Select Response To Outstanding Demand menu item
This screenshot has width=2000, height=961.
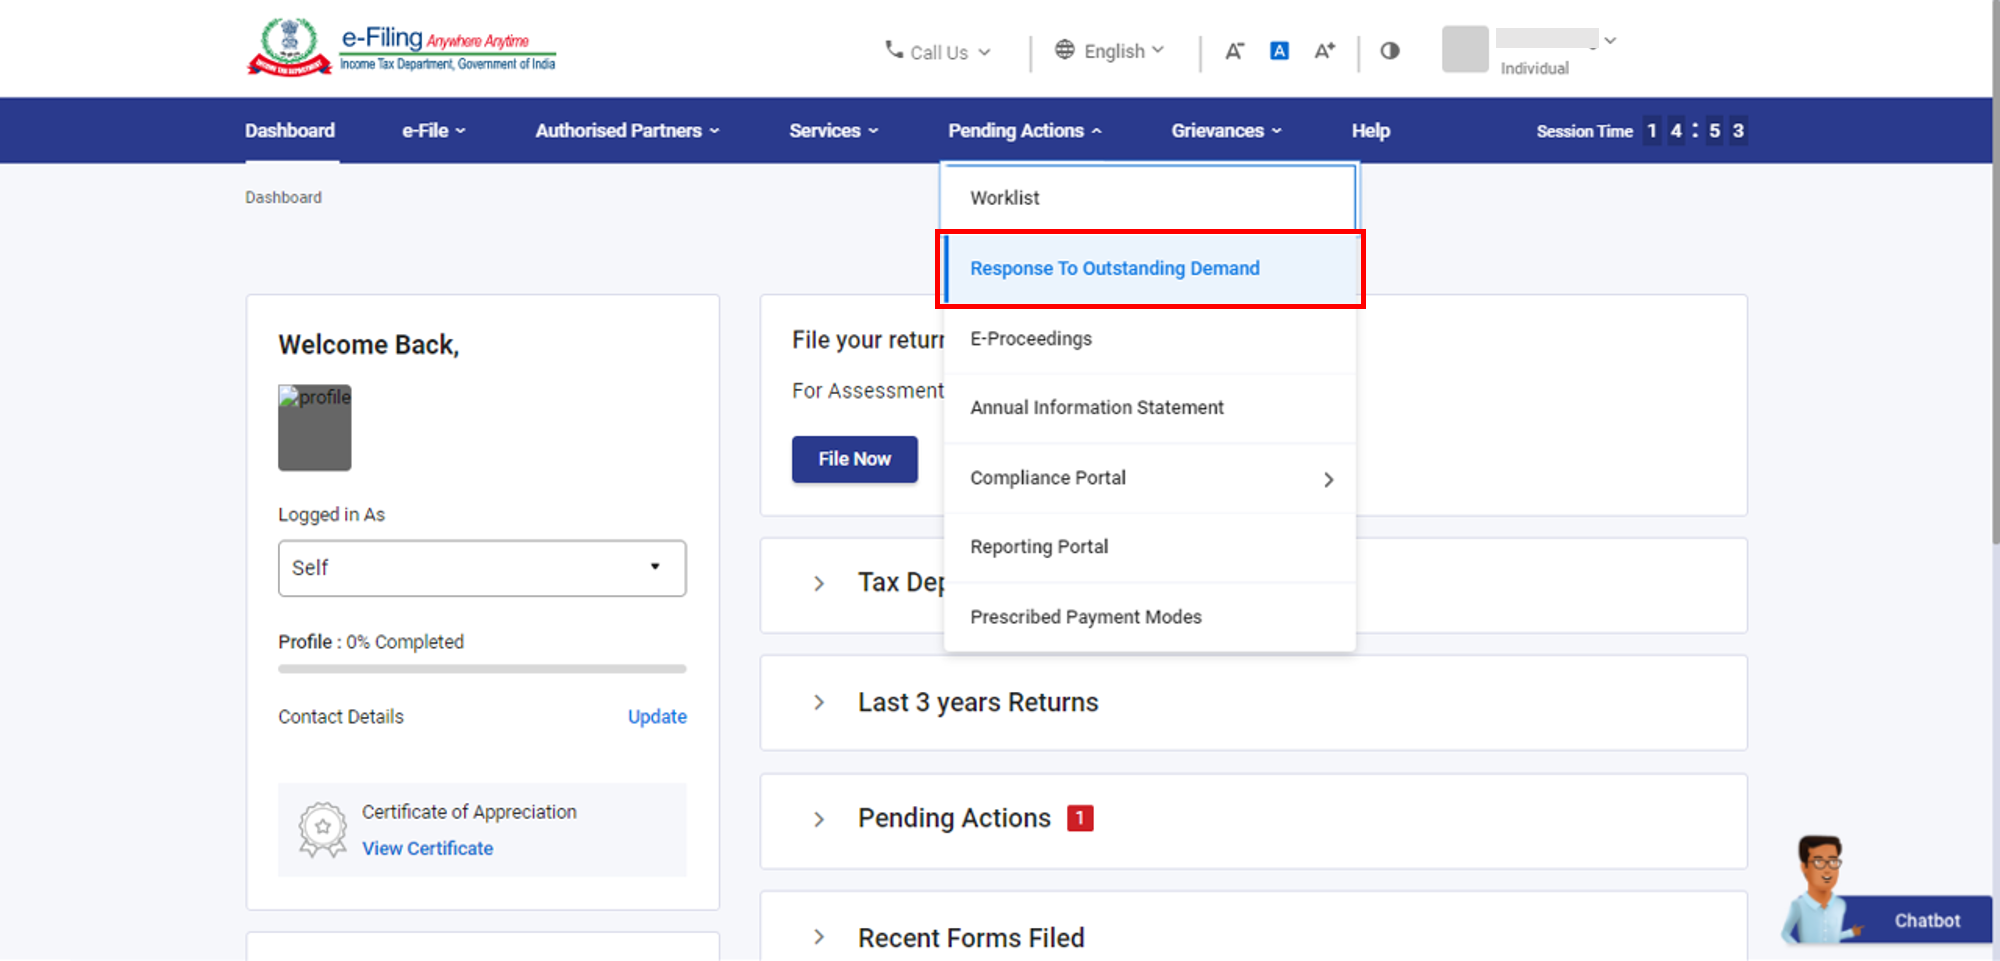1114,269
